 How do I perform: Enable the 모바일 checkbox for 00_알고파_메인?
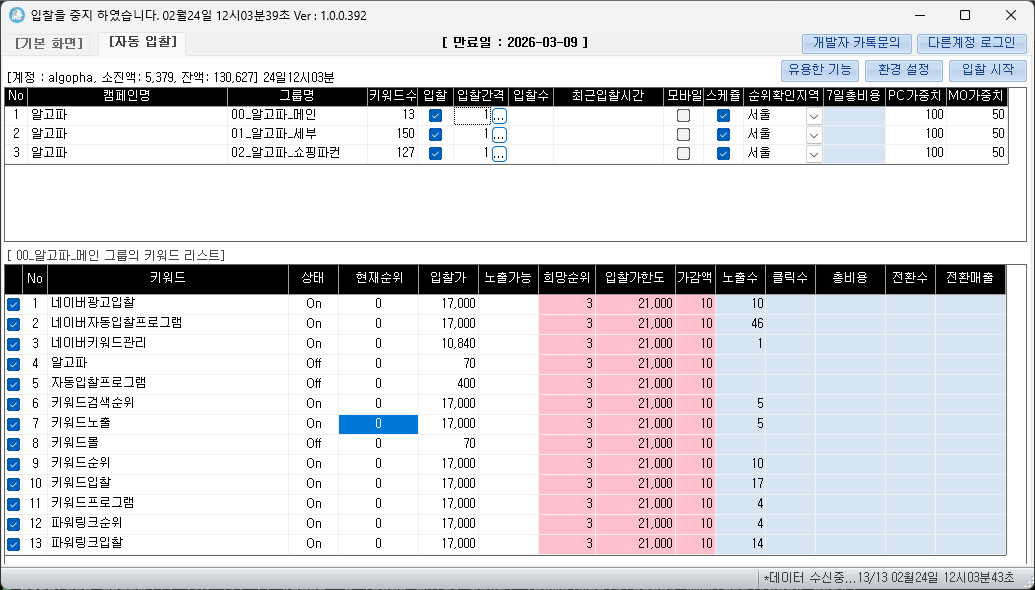[686, 116]
